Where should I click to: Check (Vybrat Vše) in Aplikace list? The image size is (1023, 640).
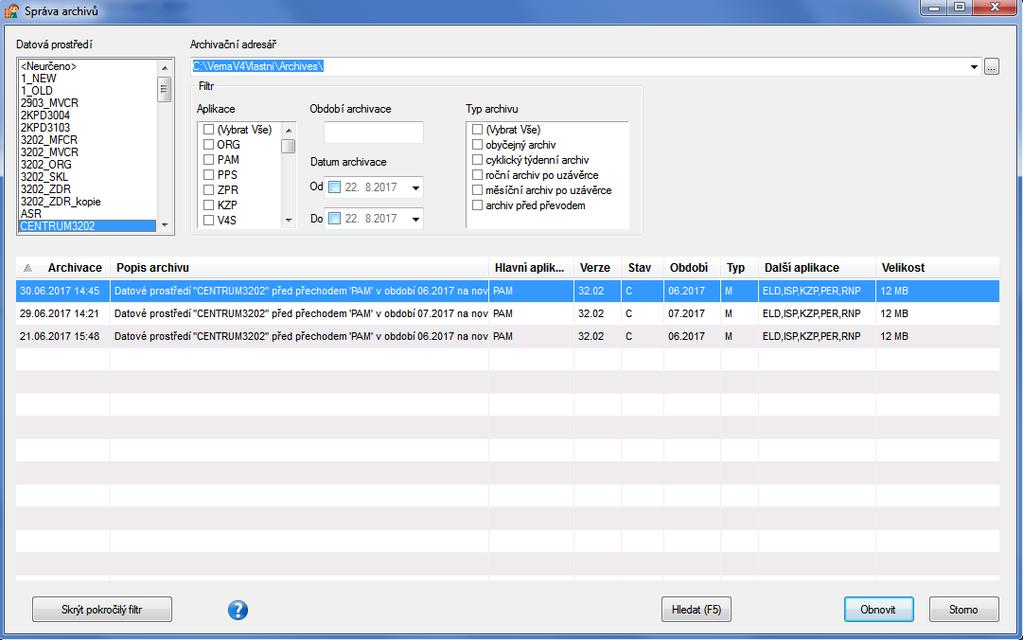[x=209, y=130]
